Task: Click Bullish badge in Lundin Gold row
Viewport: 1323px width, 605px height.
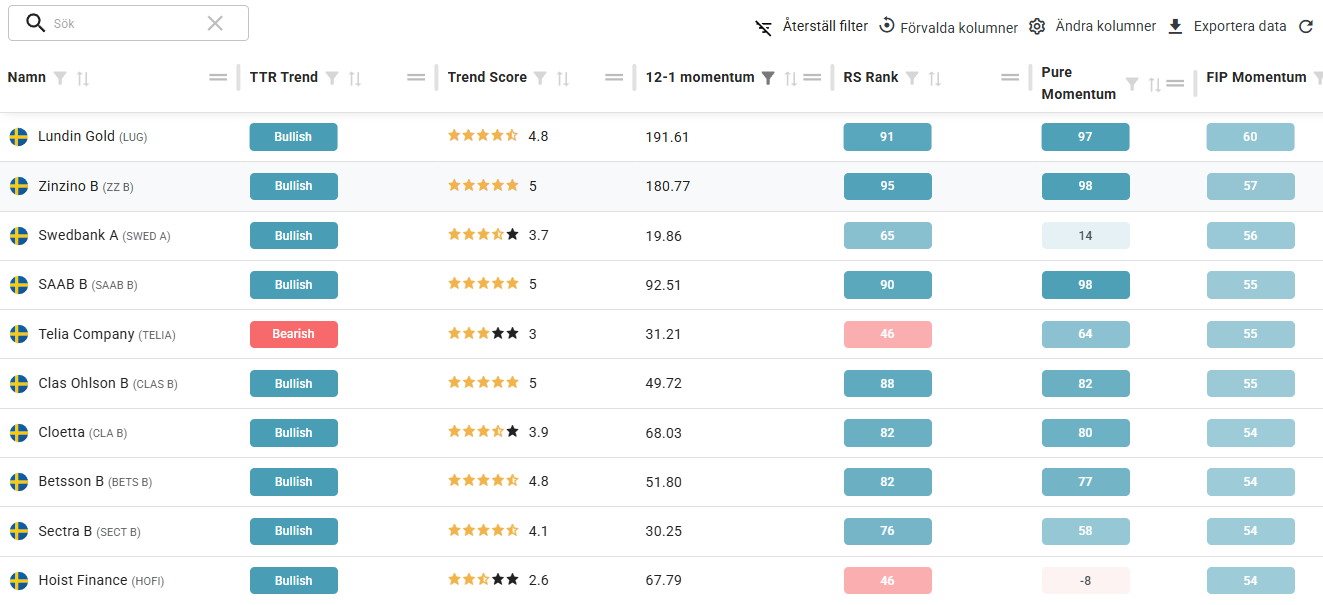Action: pyautogui.click(x=293, y=137)
